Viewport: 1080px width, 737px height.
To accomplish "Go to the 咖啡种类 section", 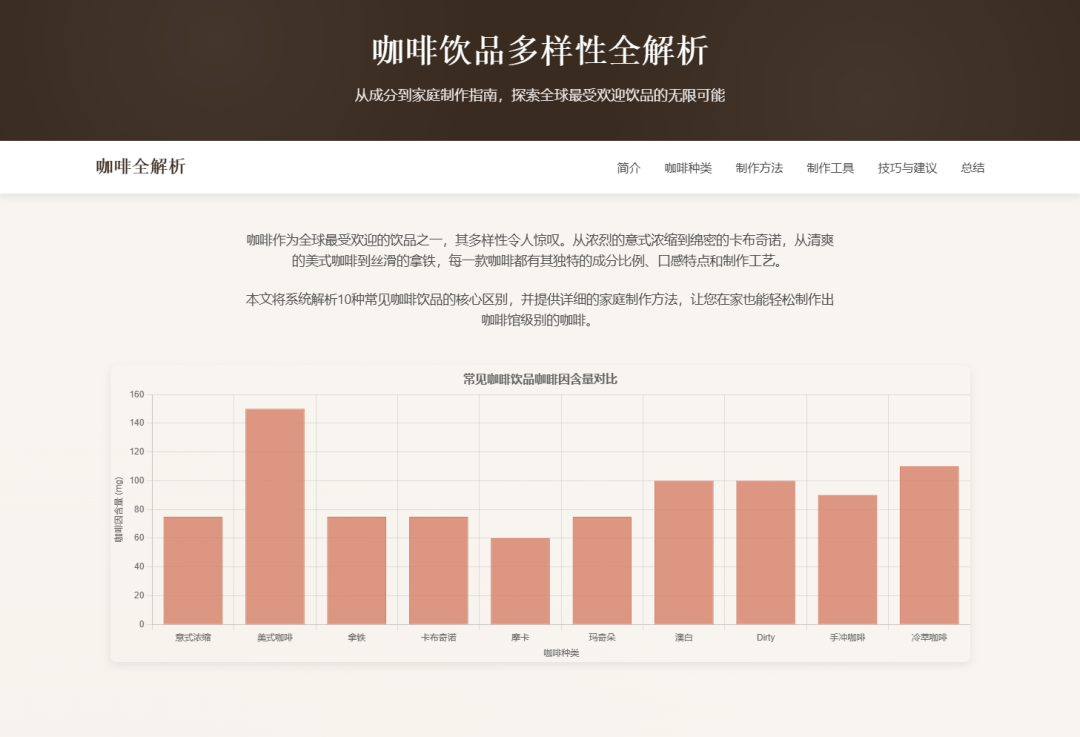I will coord(688,168).
